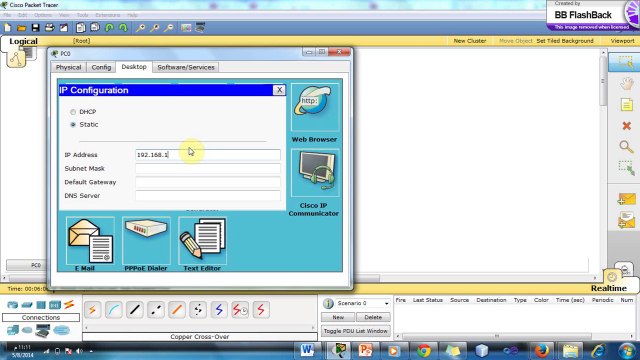Viewport: 640px width, 360px height.
Task: Switch to Realtime mode tab
Action: (x=609, y=288)
